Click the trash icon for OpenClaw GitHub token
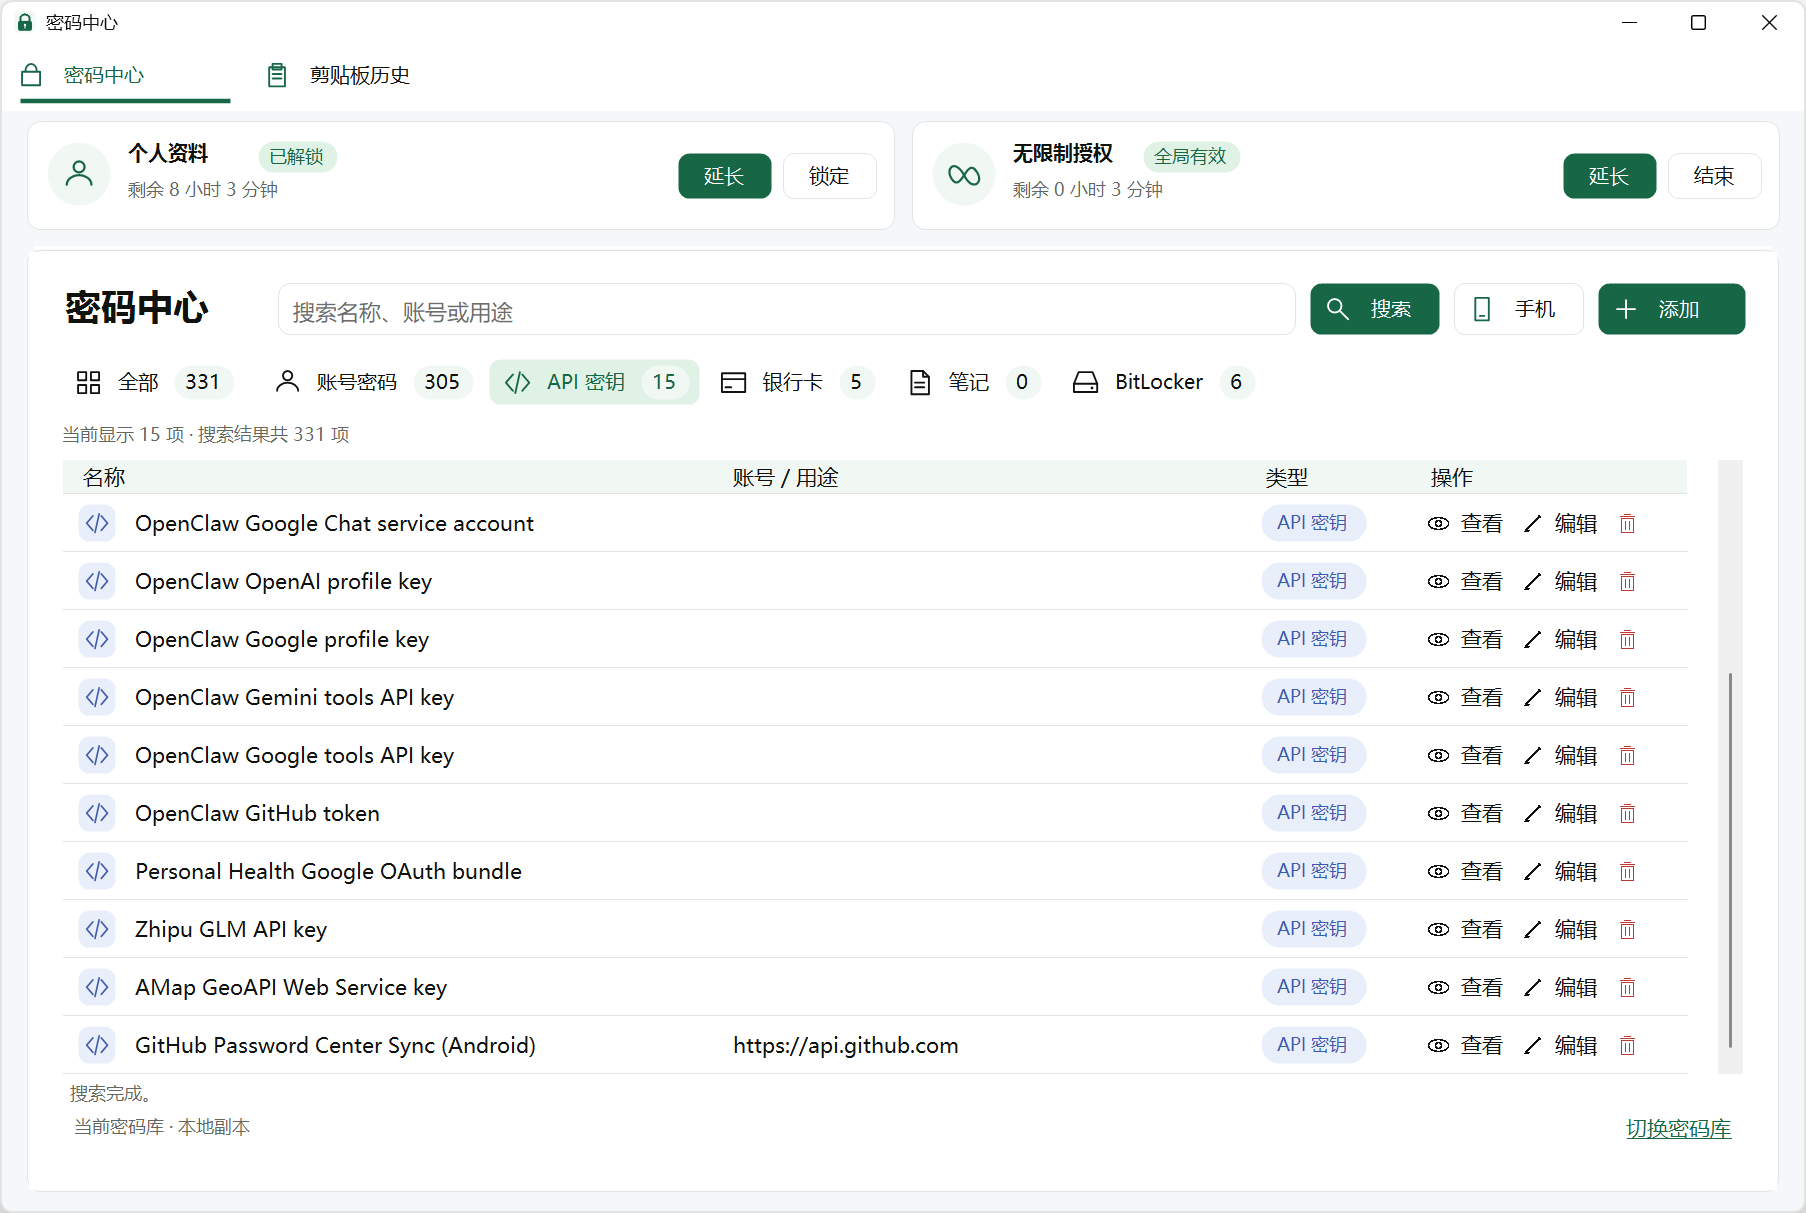1806x1213 pixels. 1627,814
